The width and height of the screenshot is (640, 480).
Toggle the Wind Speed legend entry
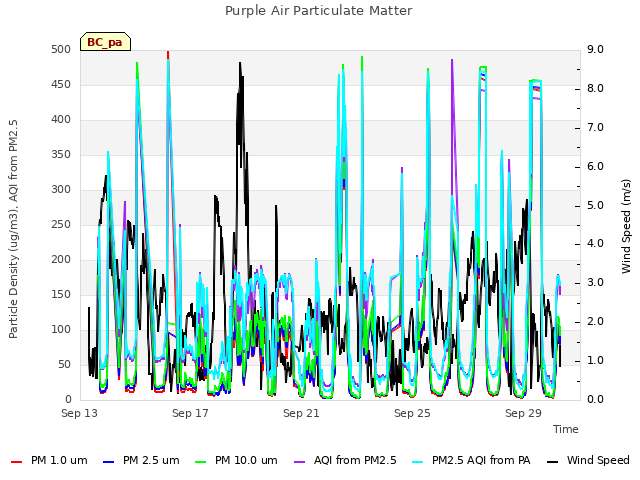(x=588, y=460)
